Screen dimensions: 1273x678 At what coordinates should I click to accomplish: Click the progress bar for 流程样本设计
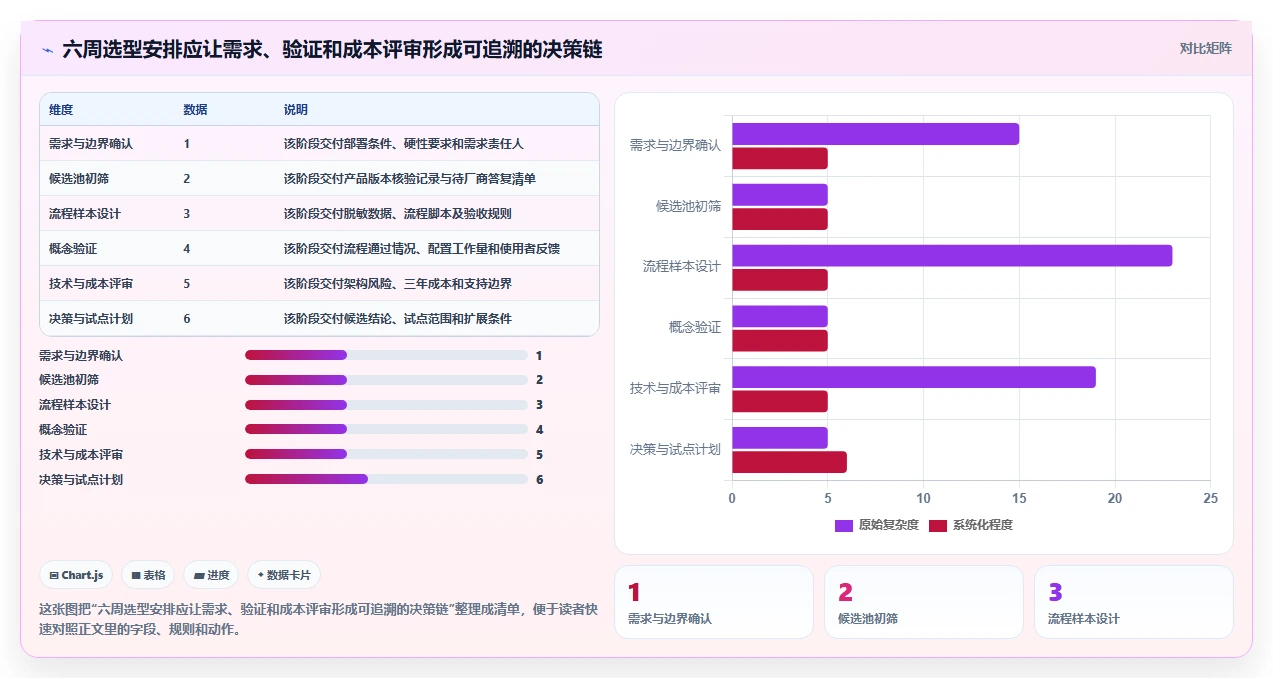pyautogui.click(x=386, y=405)
